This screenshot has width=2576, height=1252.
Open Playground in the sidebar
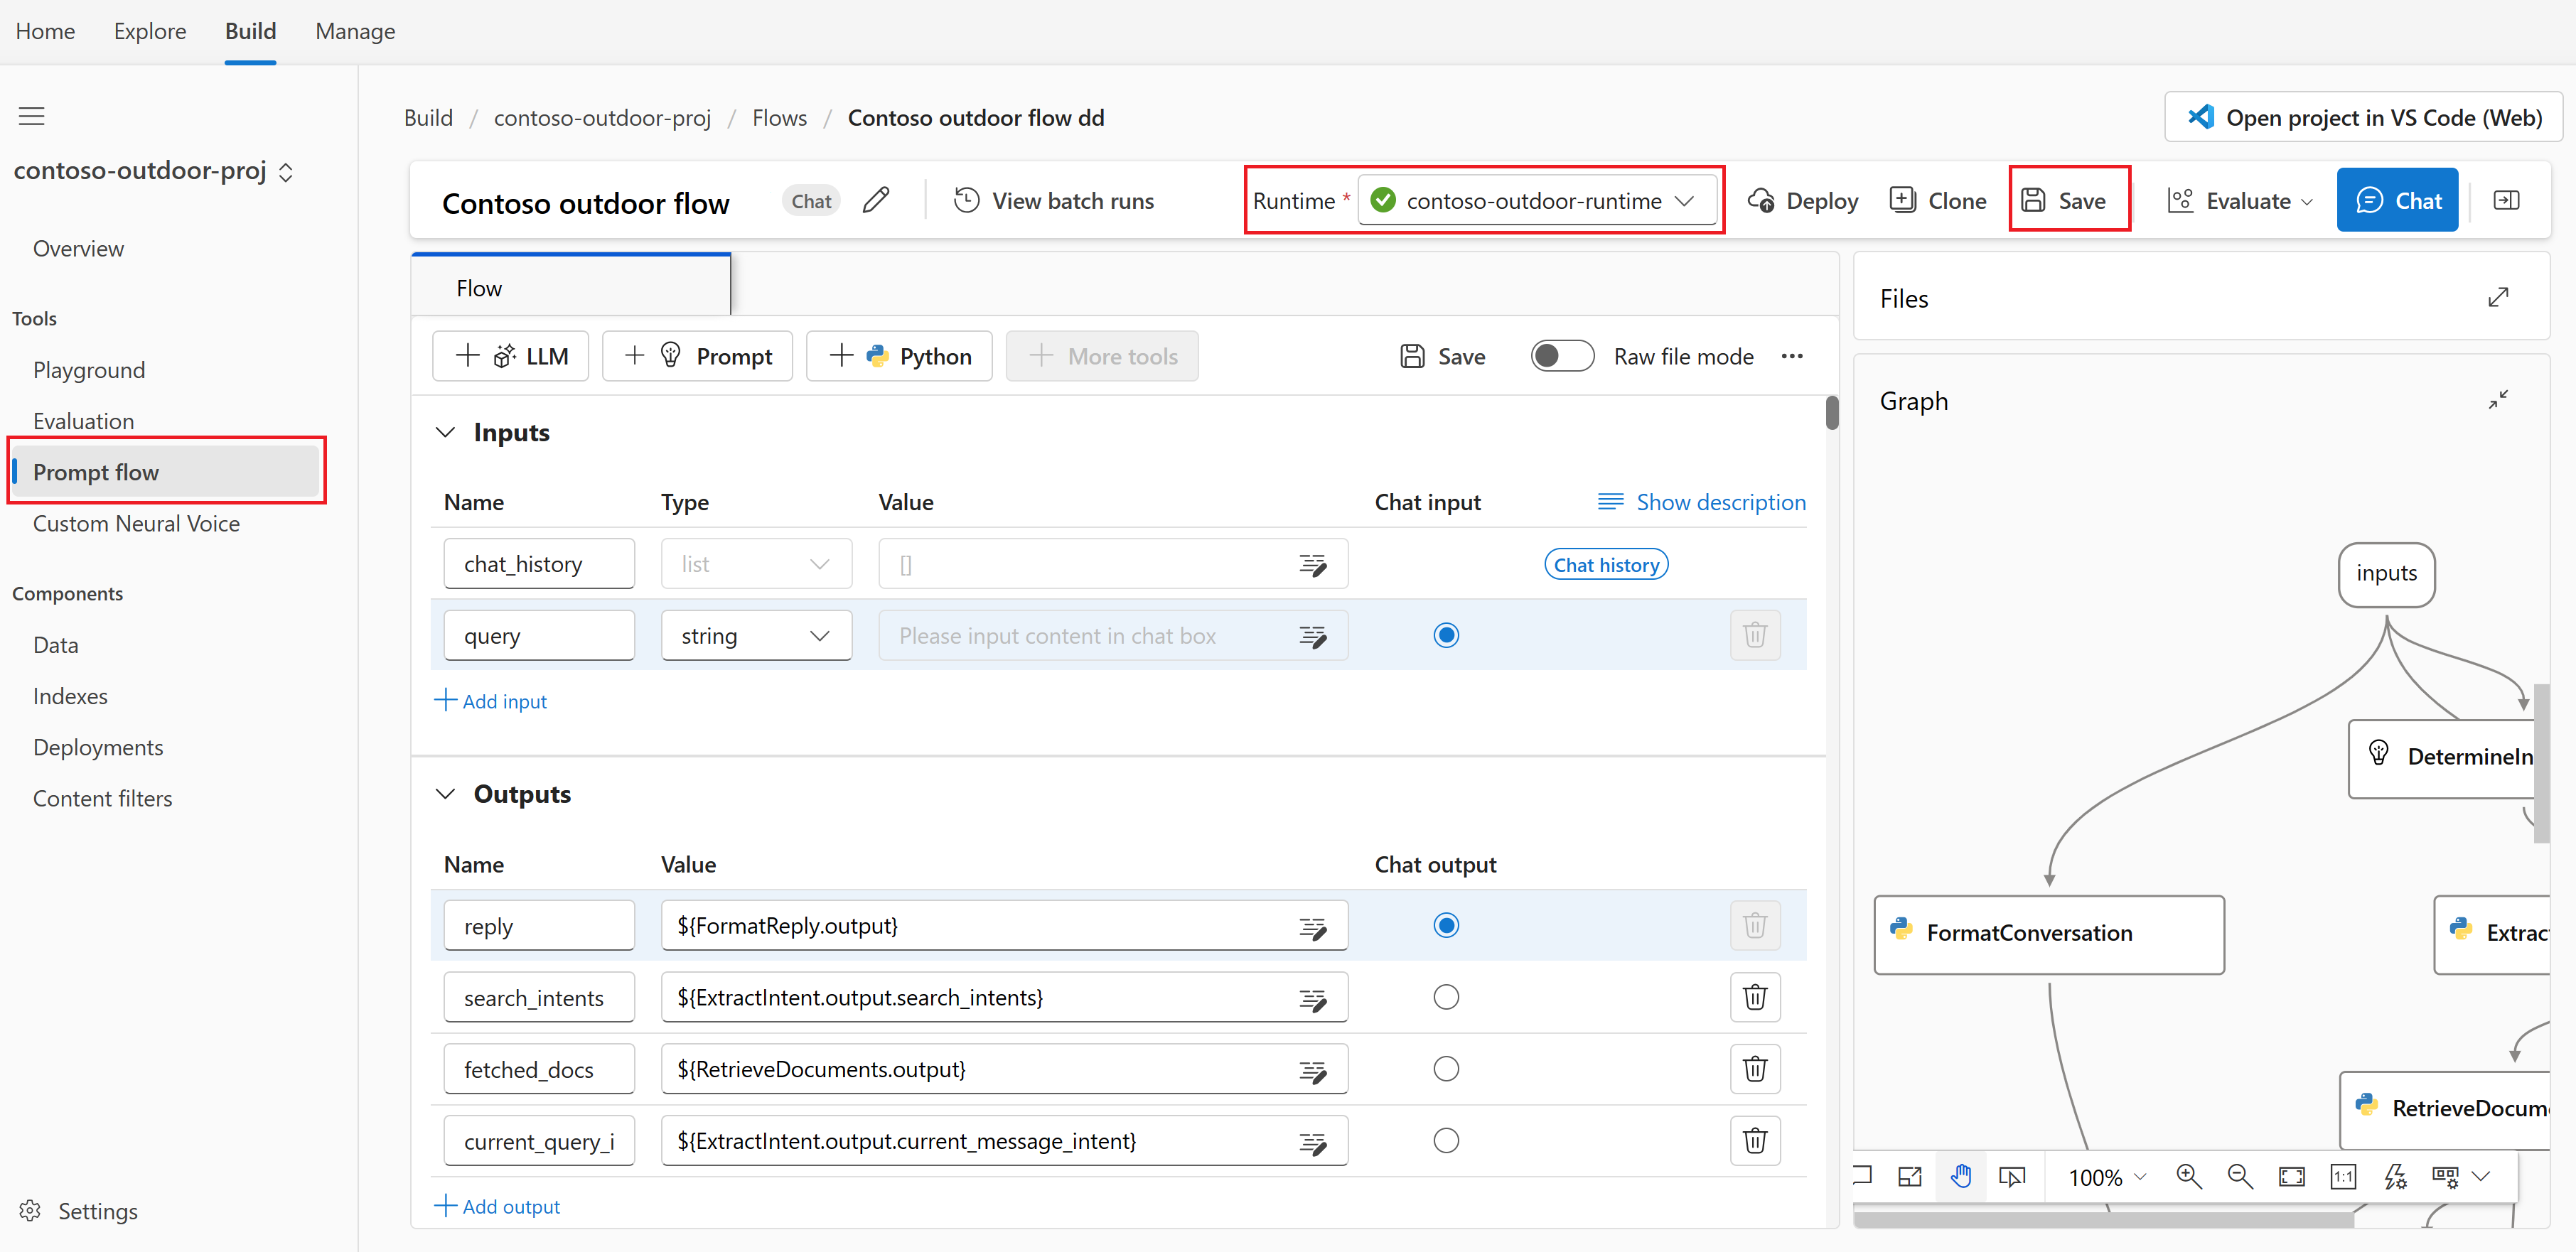89,370
